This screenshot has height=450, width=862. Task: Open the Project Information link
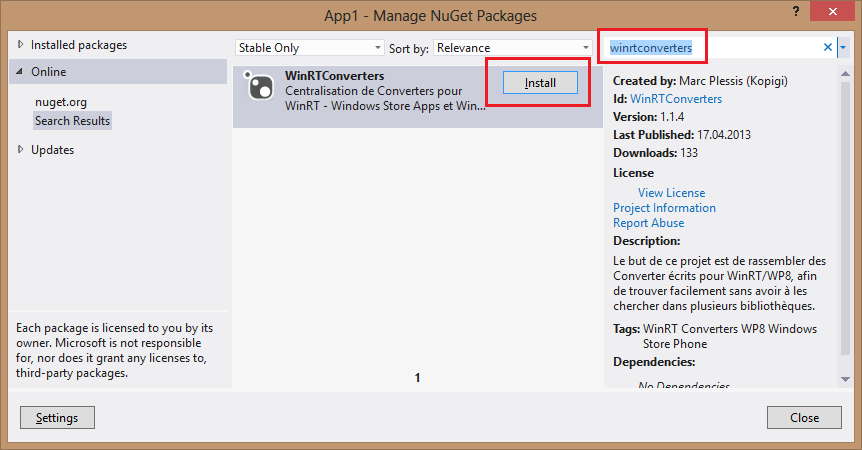click(x=664, y=208)
